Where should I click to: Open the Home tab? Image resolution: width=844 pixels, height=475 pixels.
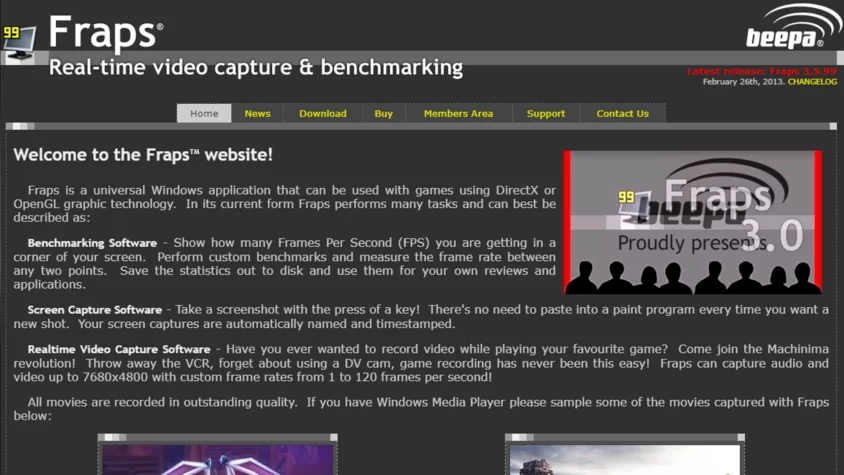pyautogui.click(x=204, y=114)
